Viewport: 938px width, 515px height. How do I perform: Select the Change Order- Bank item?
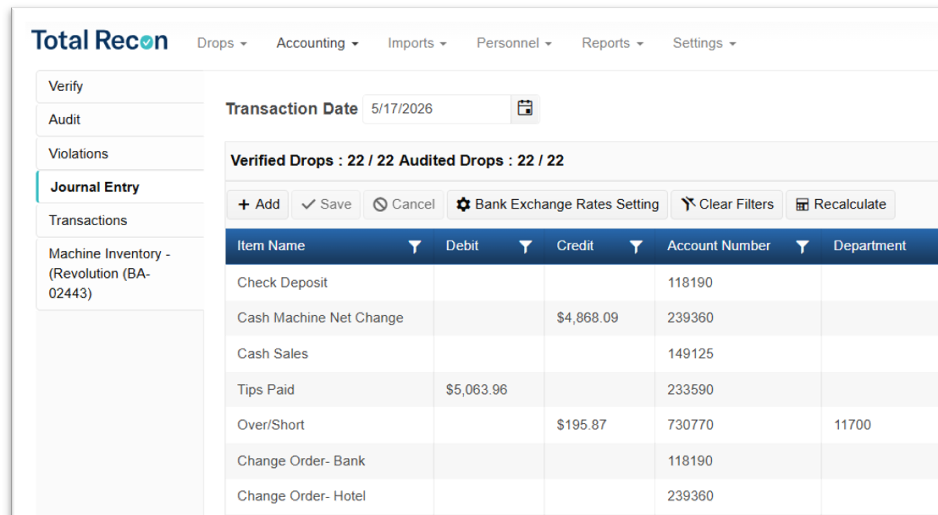(x=301, y=461)
